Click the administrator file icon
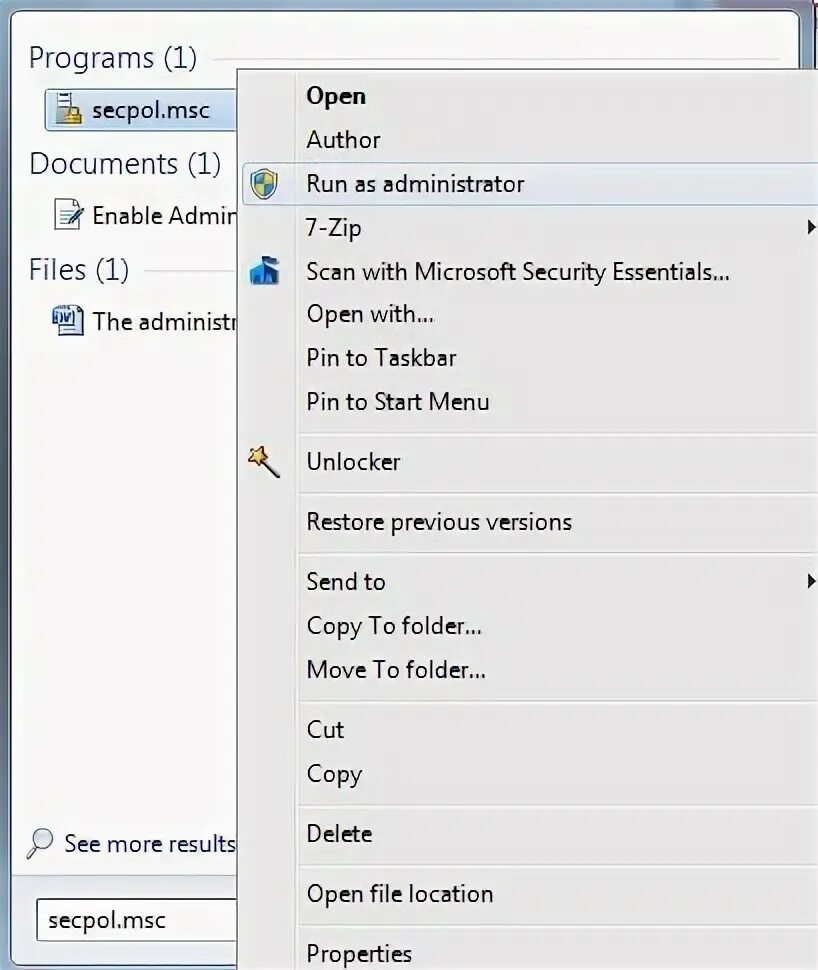This screenshot has height=970, width=818. coord(68,321)
